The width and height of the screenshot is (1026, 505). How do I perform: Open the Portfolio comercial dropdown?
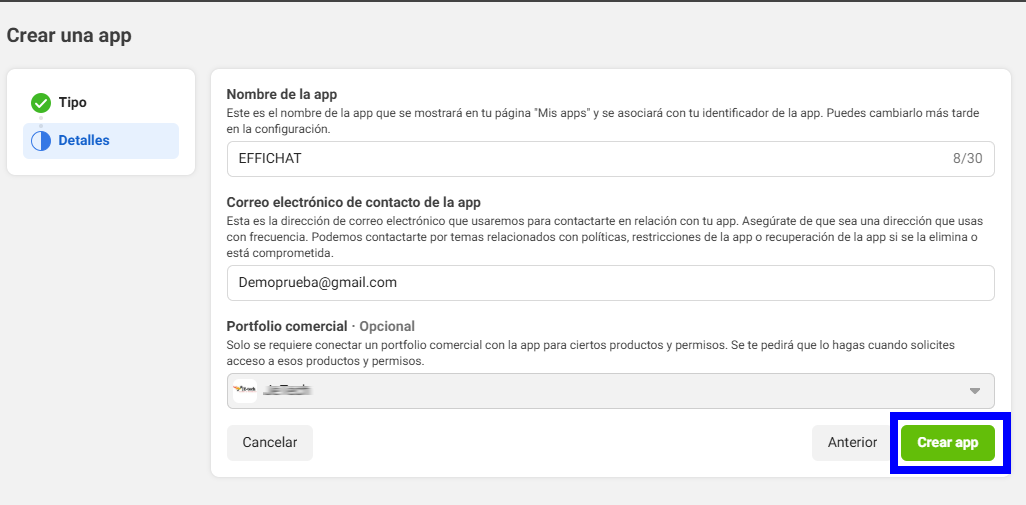pos(610,391)
